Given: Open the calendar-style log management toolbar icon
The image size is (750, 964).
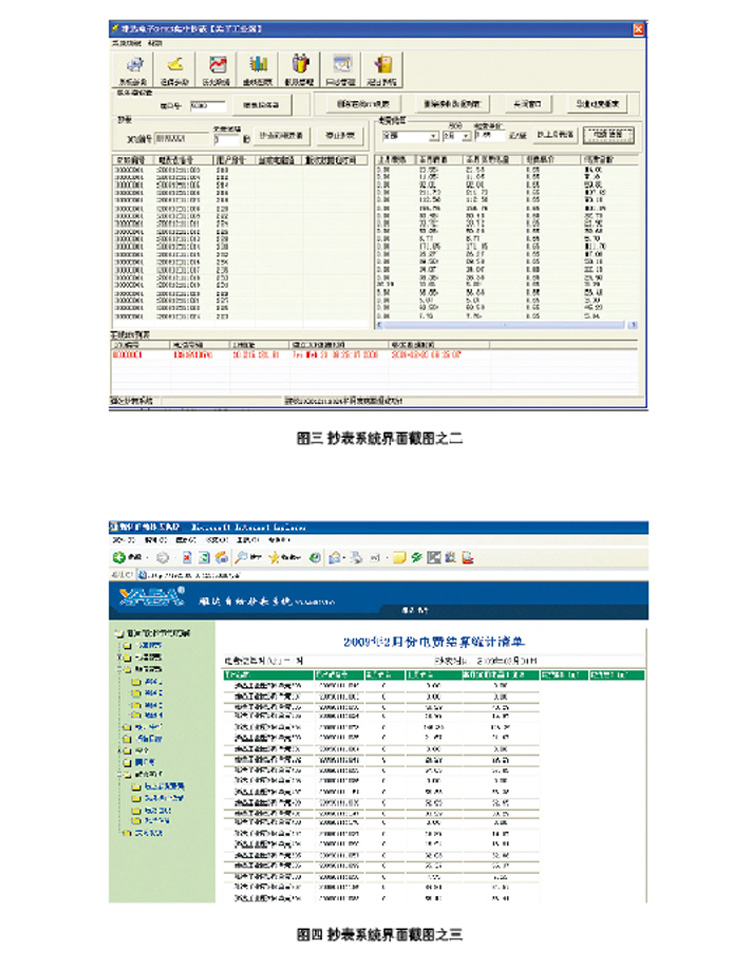Looking at the screenshot, I should coord(341,69).
